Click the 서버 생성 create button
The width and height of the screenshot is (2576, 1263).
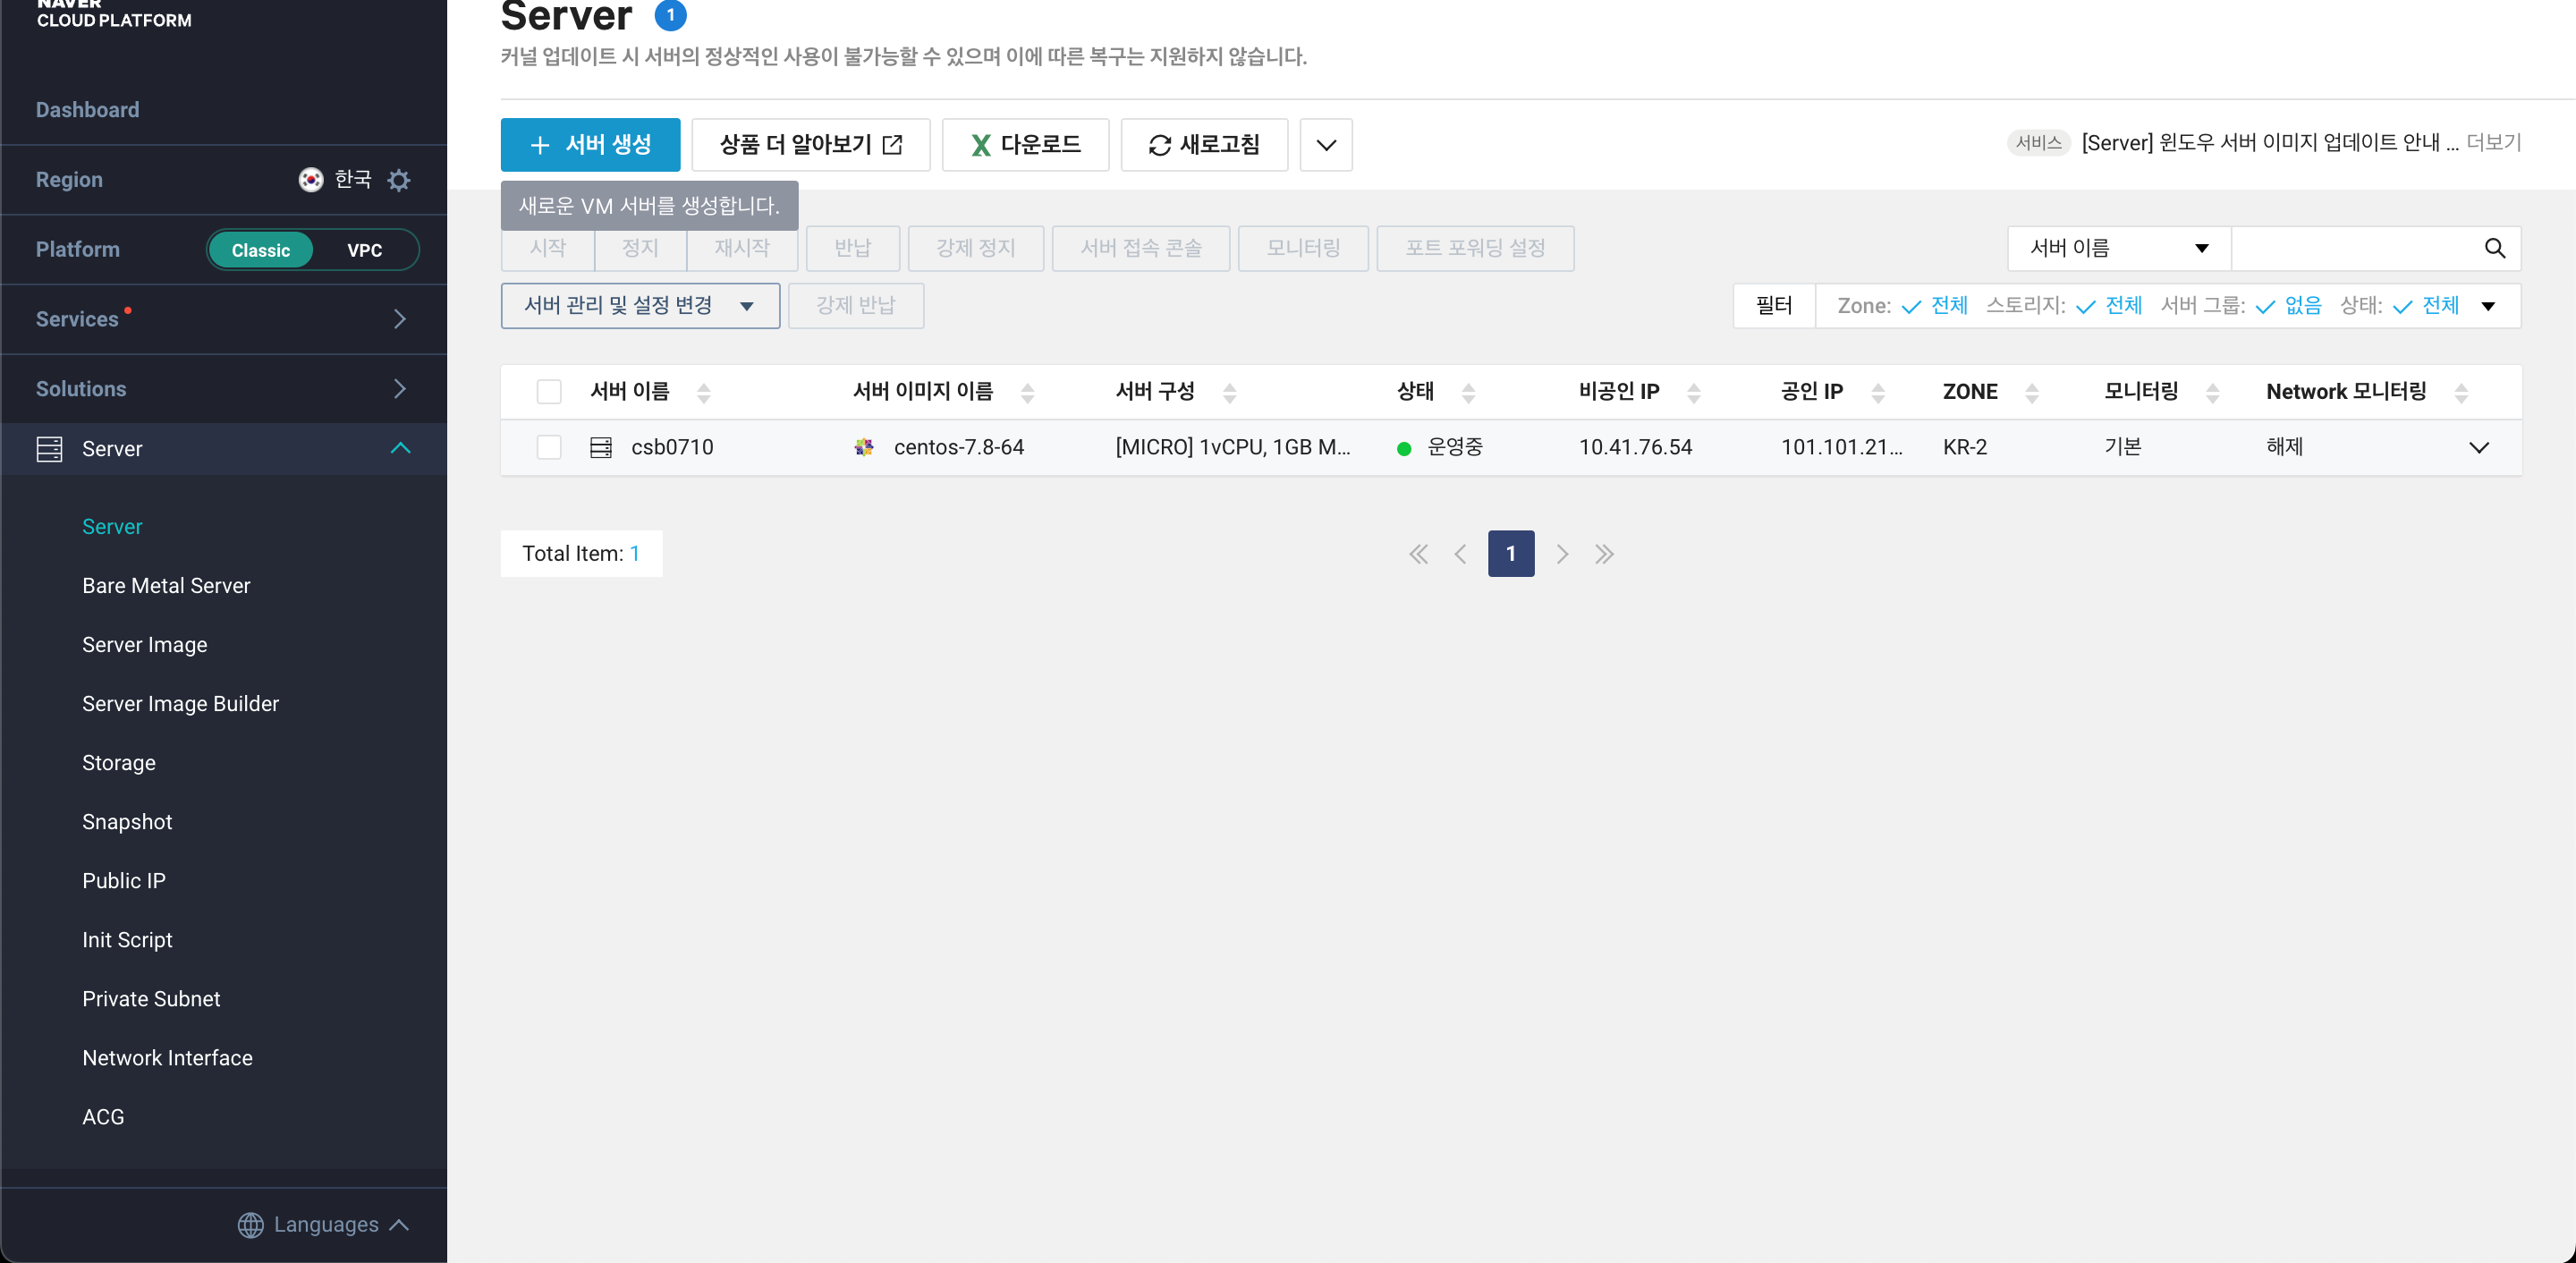click(x=590, y=145)
